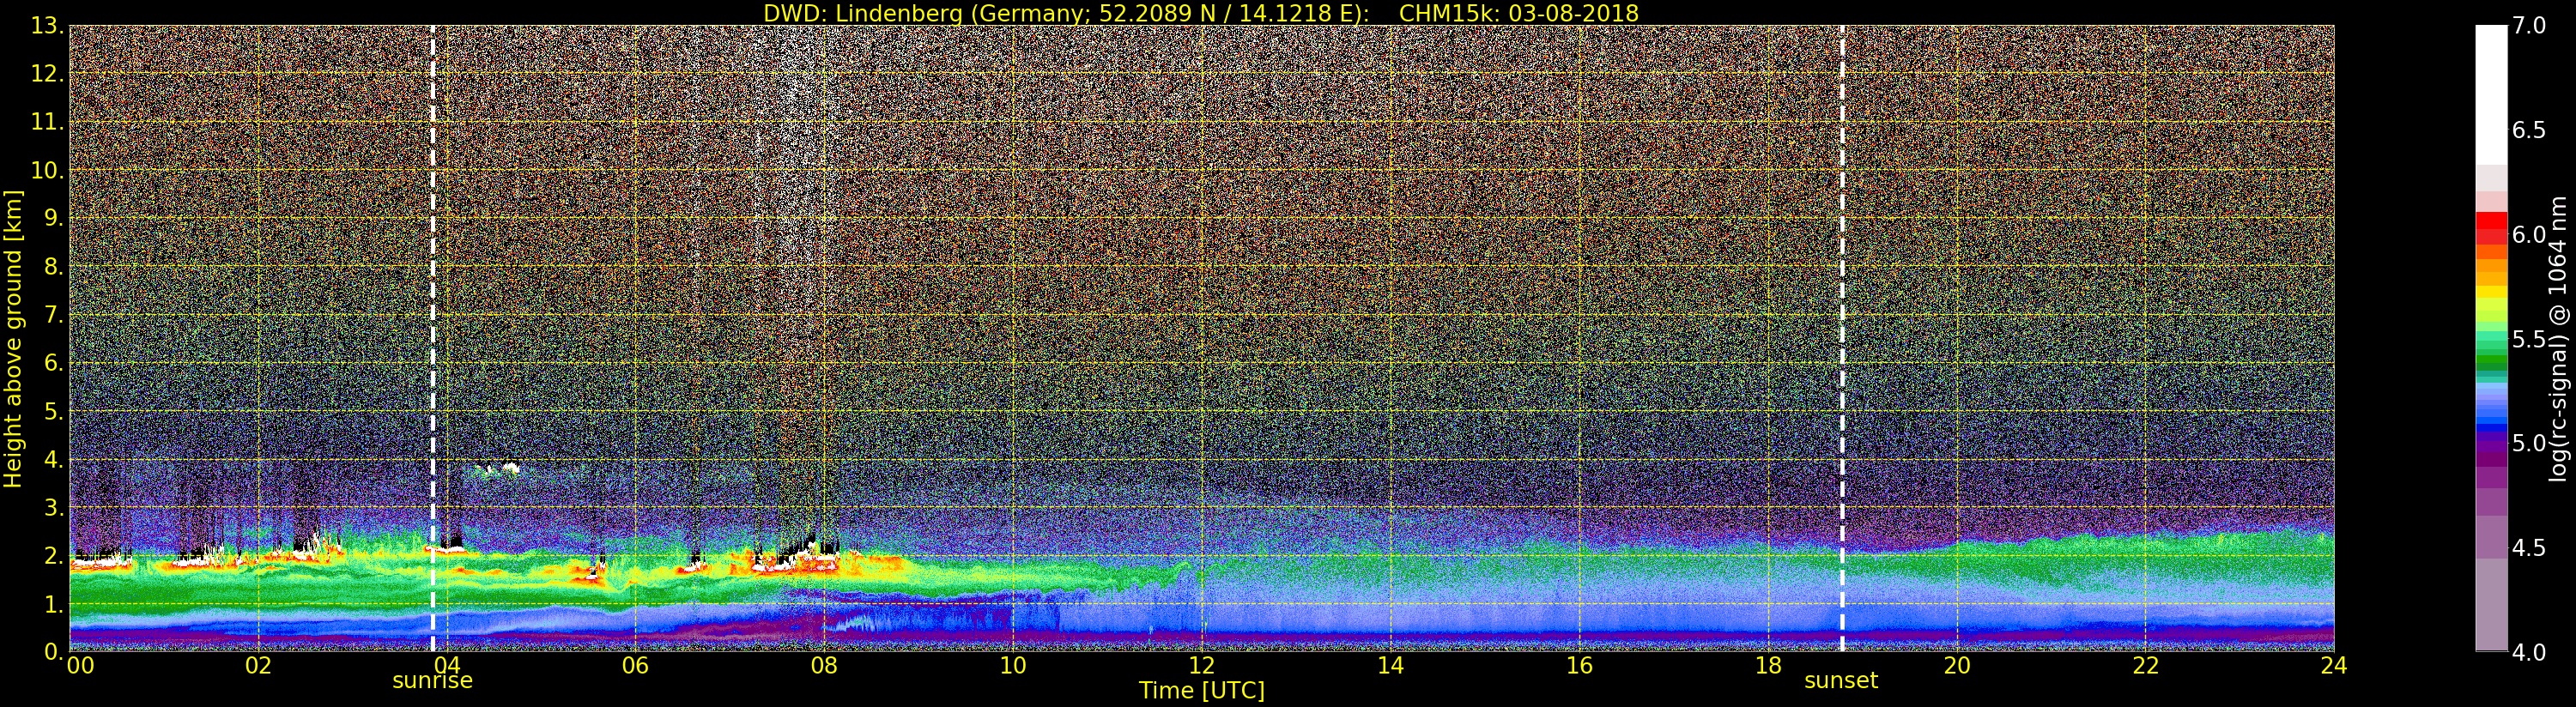The width and height of the screenshot is (2576, 707).
Task: Click time axis tick '14'
Action: (x=1390, y=665)
